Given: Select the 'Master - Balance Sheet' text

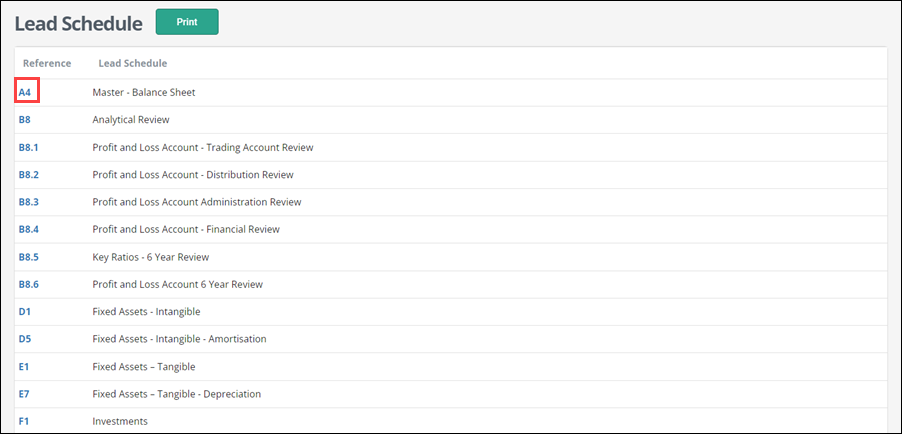Looking at the screenshot, I should pos(144,92).
